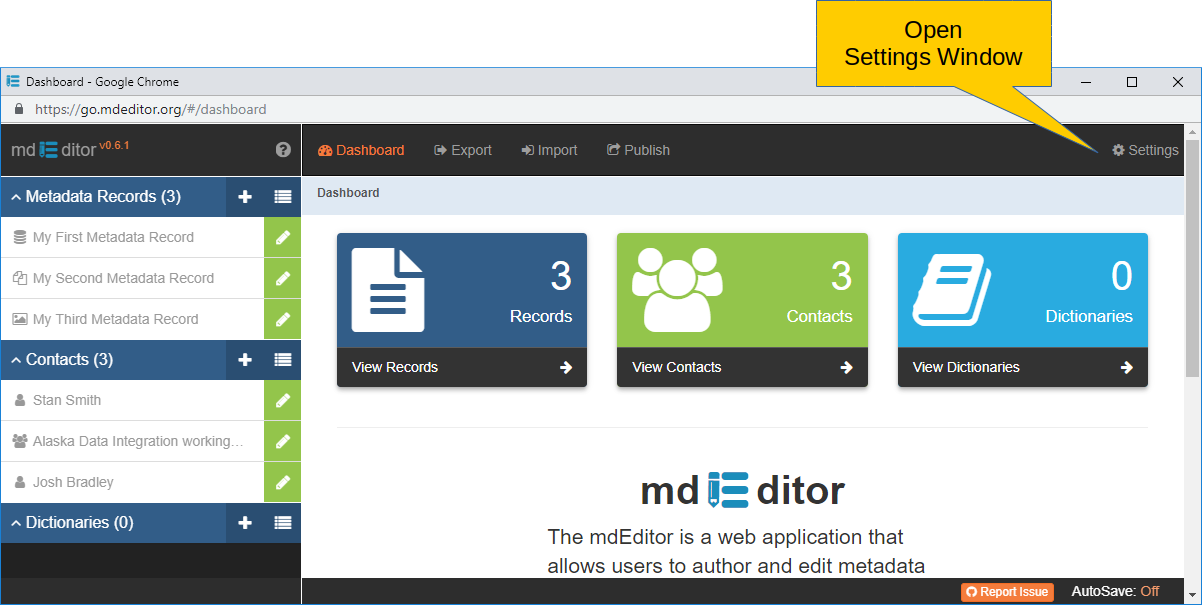The image size is (1202, 605).
Task: Collapse the Contacts section
Action: (16, 360)
